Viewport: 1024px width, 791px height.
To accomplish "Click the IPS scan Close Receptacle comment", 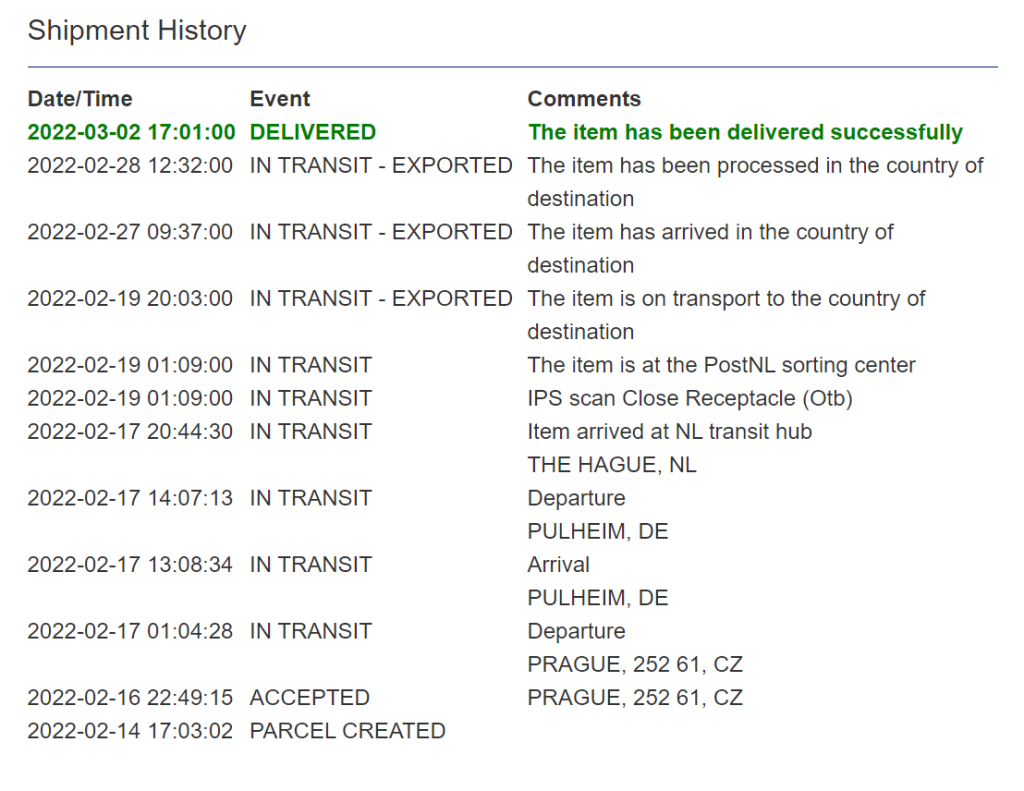I will click(x=689, y=398).
